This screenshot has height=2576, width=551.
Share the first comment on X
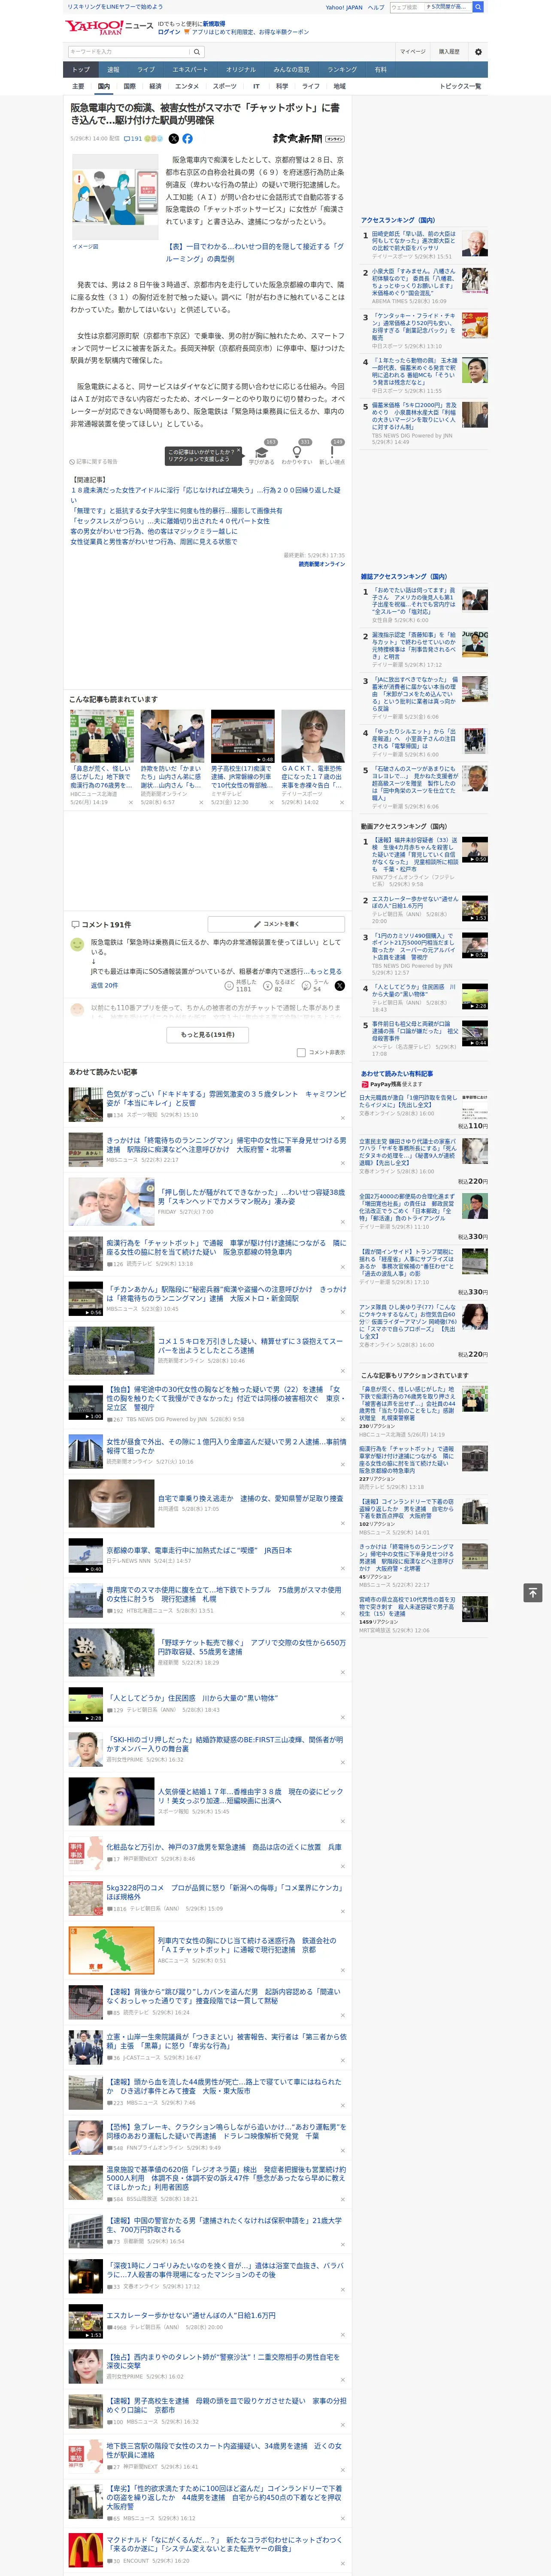tap(340, 986)
